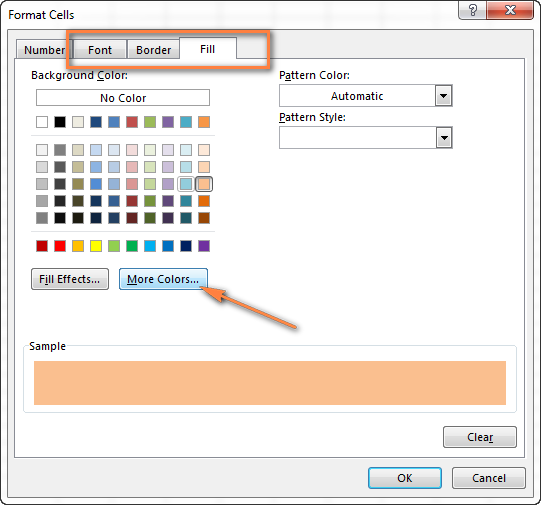Pick yellow standard color swatch
Image resolution: width=541 pixels, height=505 pixels.
[96, 246]
